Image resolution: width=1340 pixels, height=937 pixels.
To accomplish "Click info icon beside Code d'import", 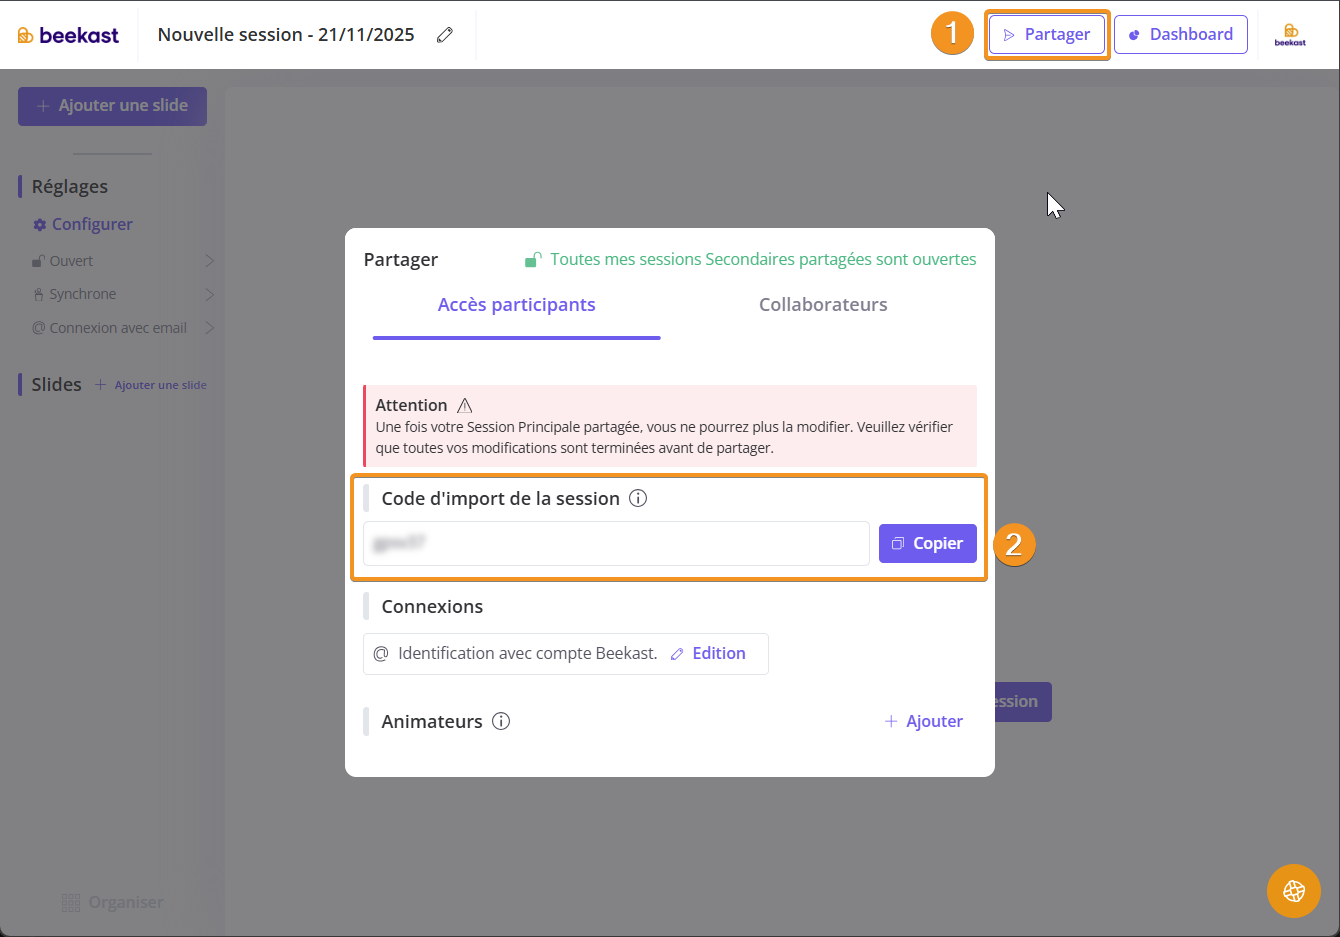I will 638,498.
